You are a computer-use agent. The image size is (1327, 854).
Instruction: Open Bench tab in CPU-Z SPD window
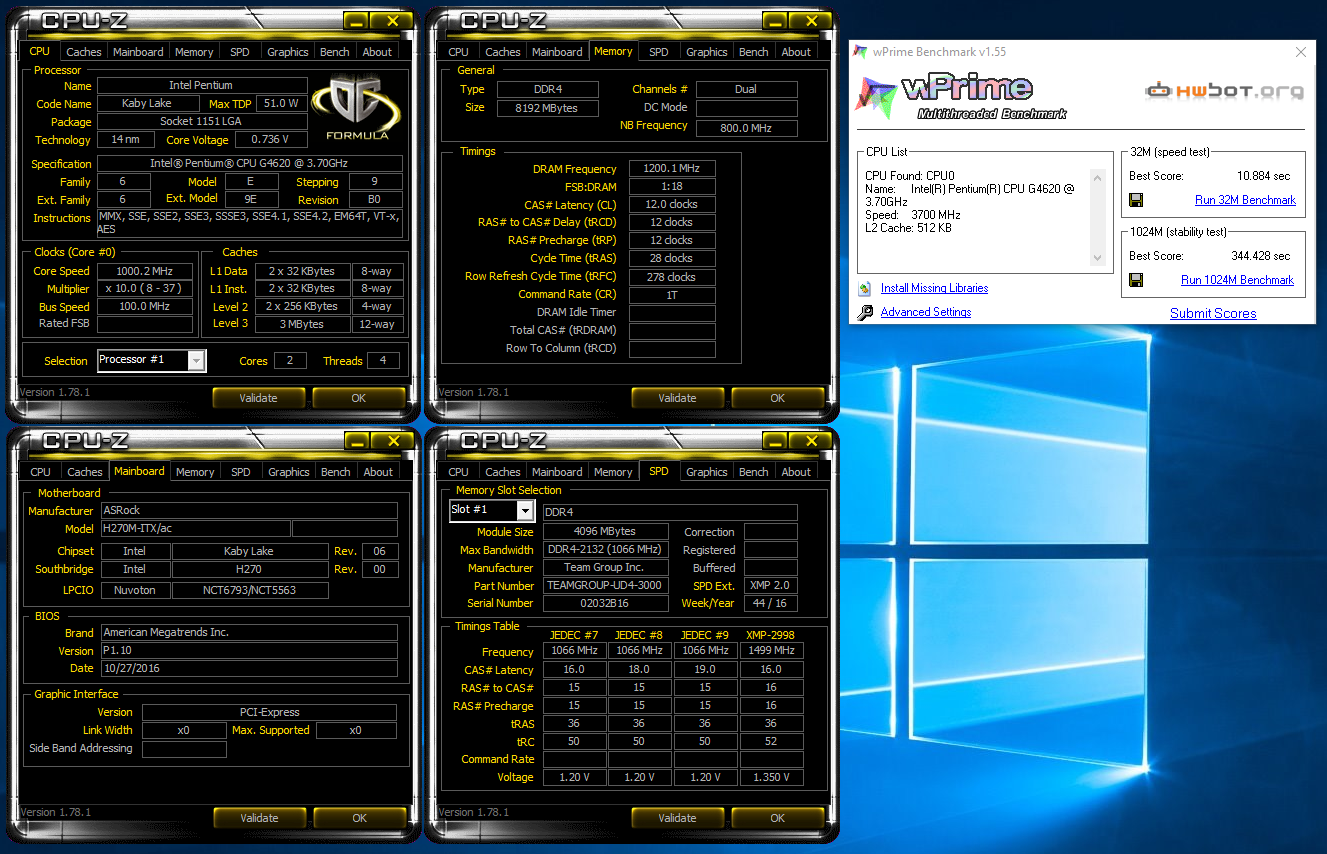[x=754, y=472]
